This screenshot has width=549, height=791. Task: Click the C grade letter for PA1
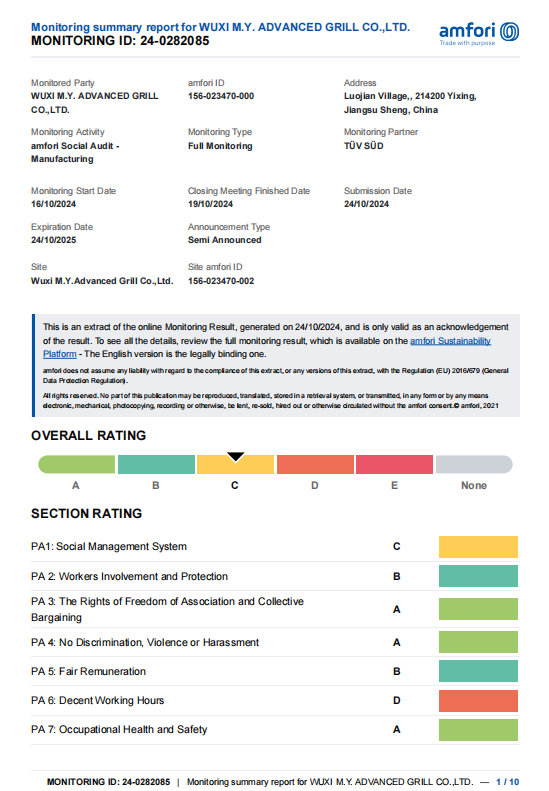pos(397,547)
